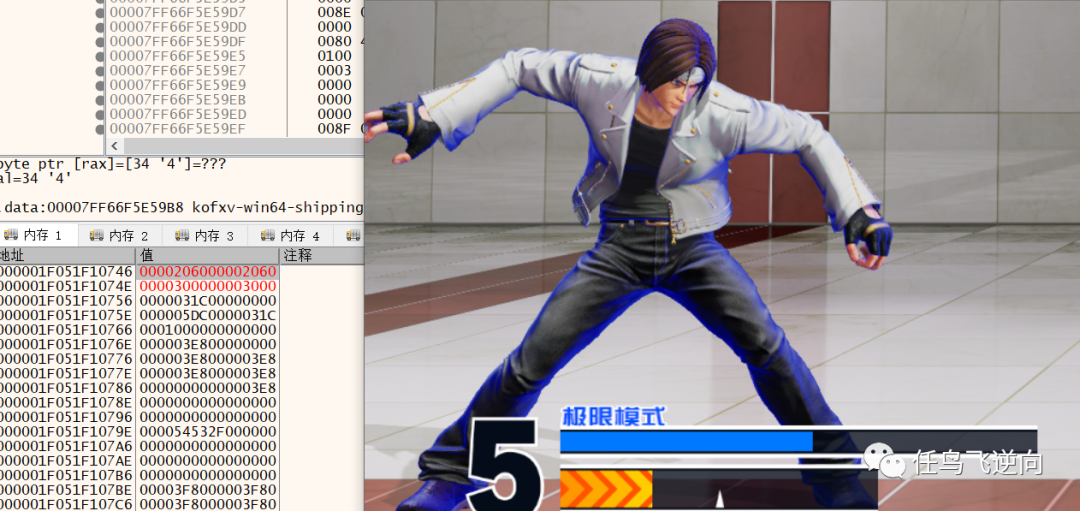Click the 地址 column header in memory dump
The image size is (1080, 511).
pyautogui.click(x=68, y=256)
